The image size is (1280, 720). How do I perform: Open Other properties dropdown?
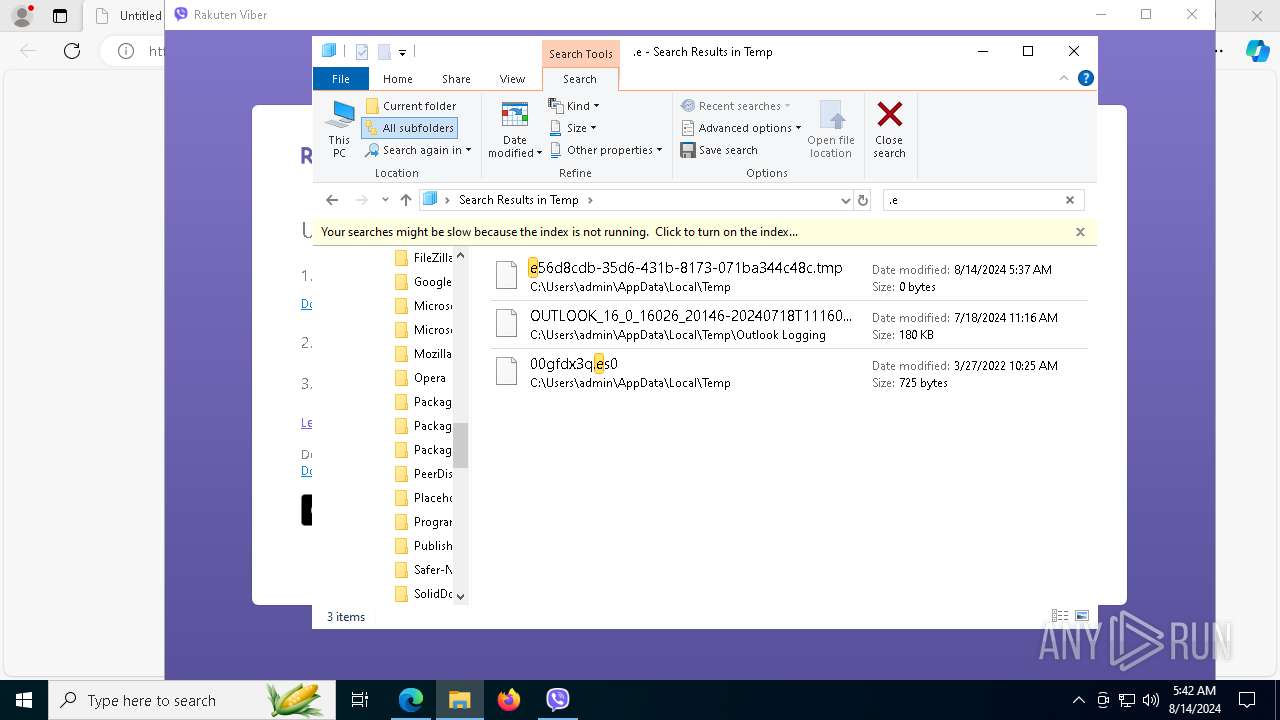point(606,150)
